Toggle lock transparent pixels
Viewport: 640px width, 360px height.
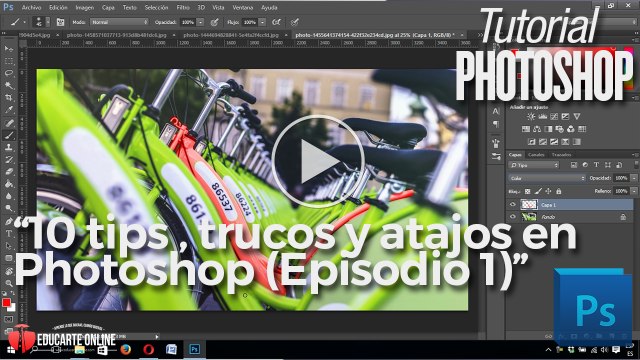pyautogui.click(x=527, y=191)
